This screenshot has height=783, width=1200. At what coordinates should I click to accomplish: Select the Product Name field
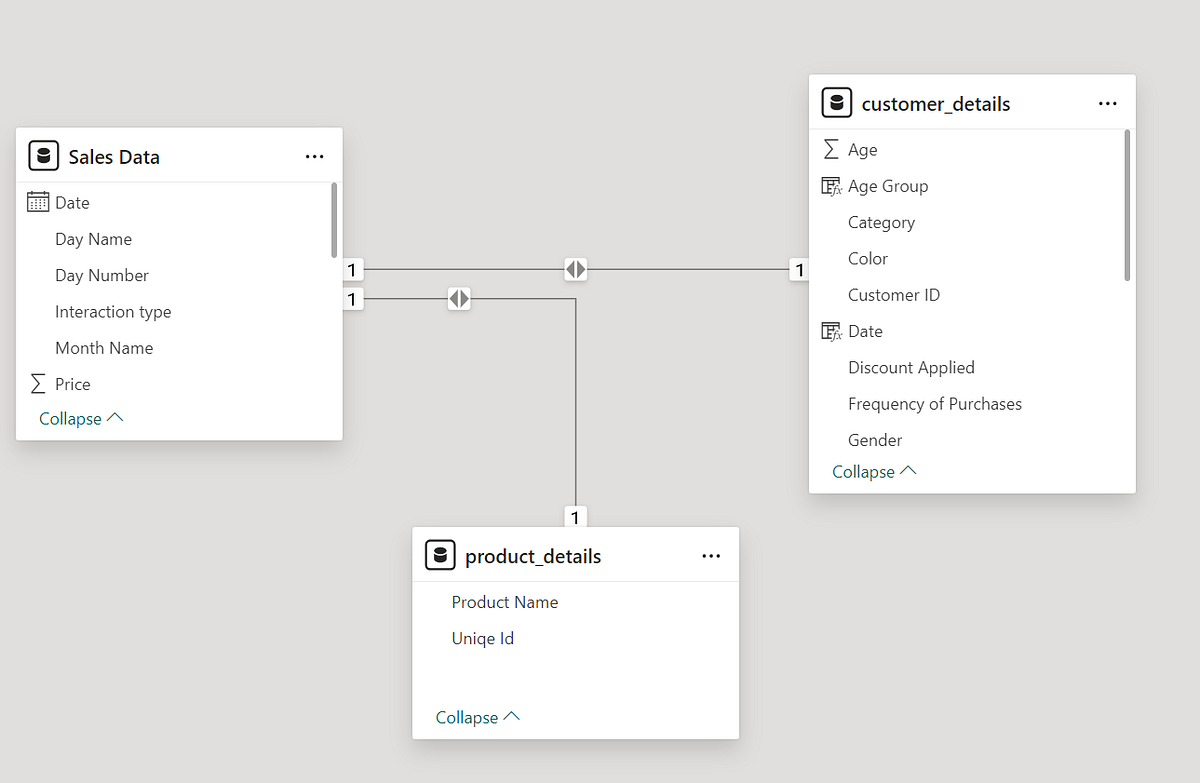point(505,602)
